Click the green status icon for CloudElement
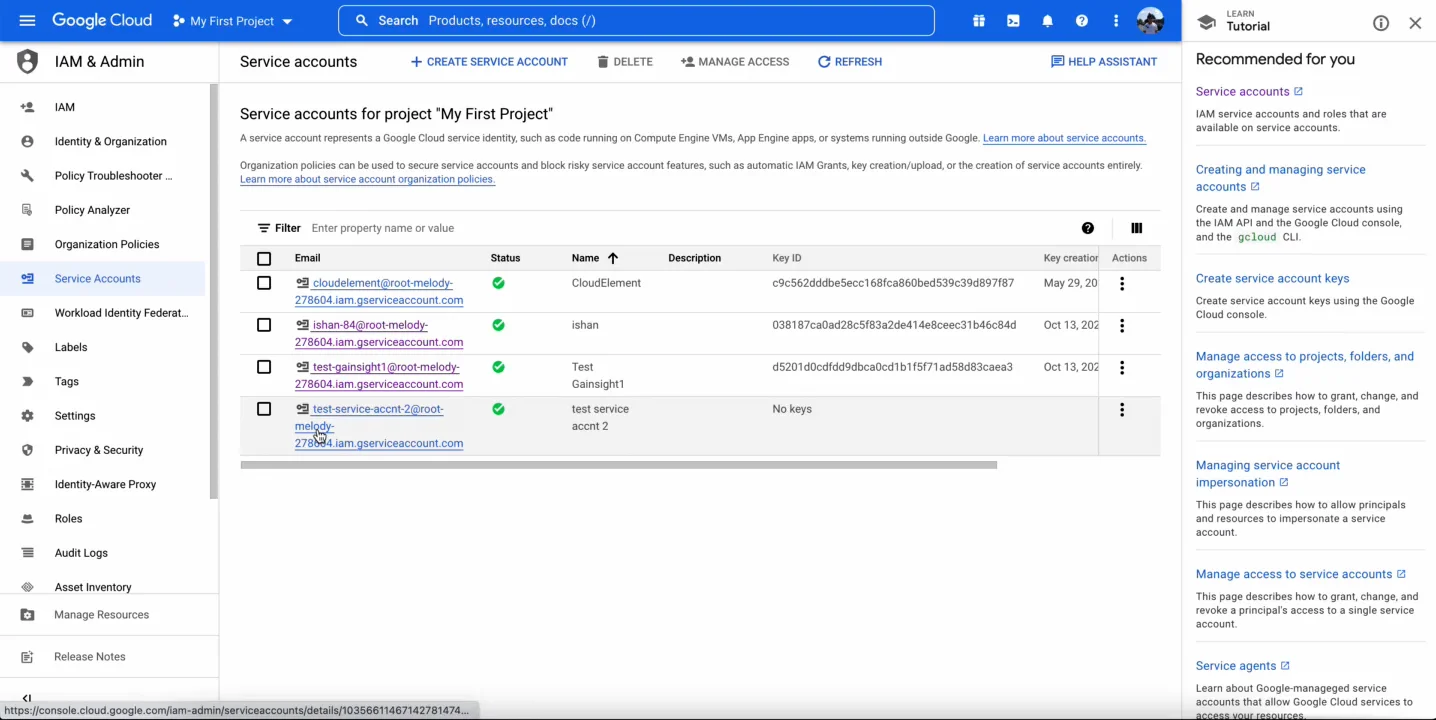Viewport: 1436px width, 720px height. tap(498, 283)
